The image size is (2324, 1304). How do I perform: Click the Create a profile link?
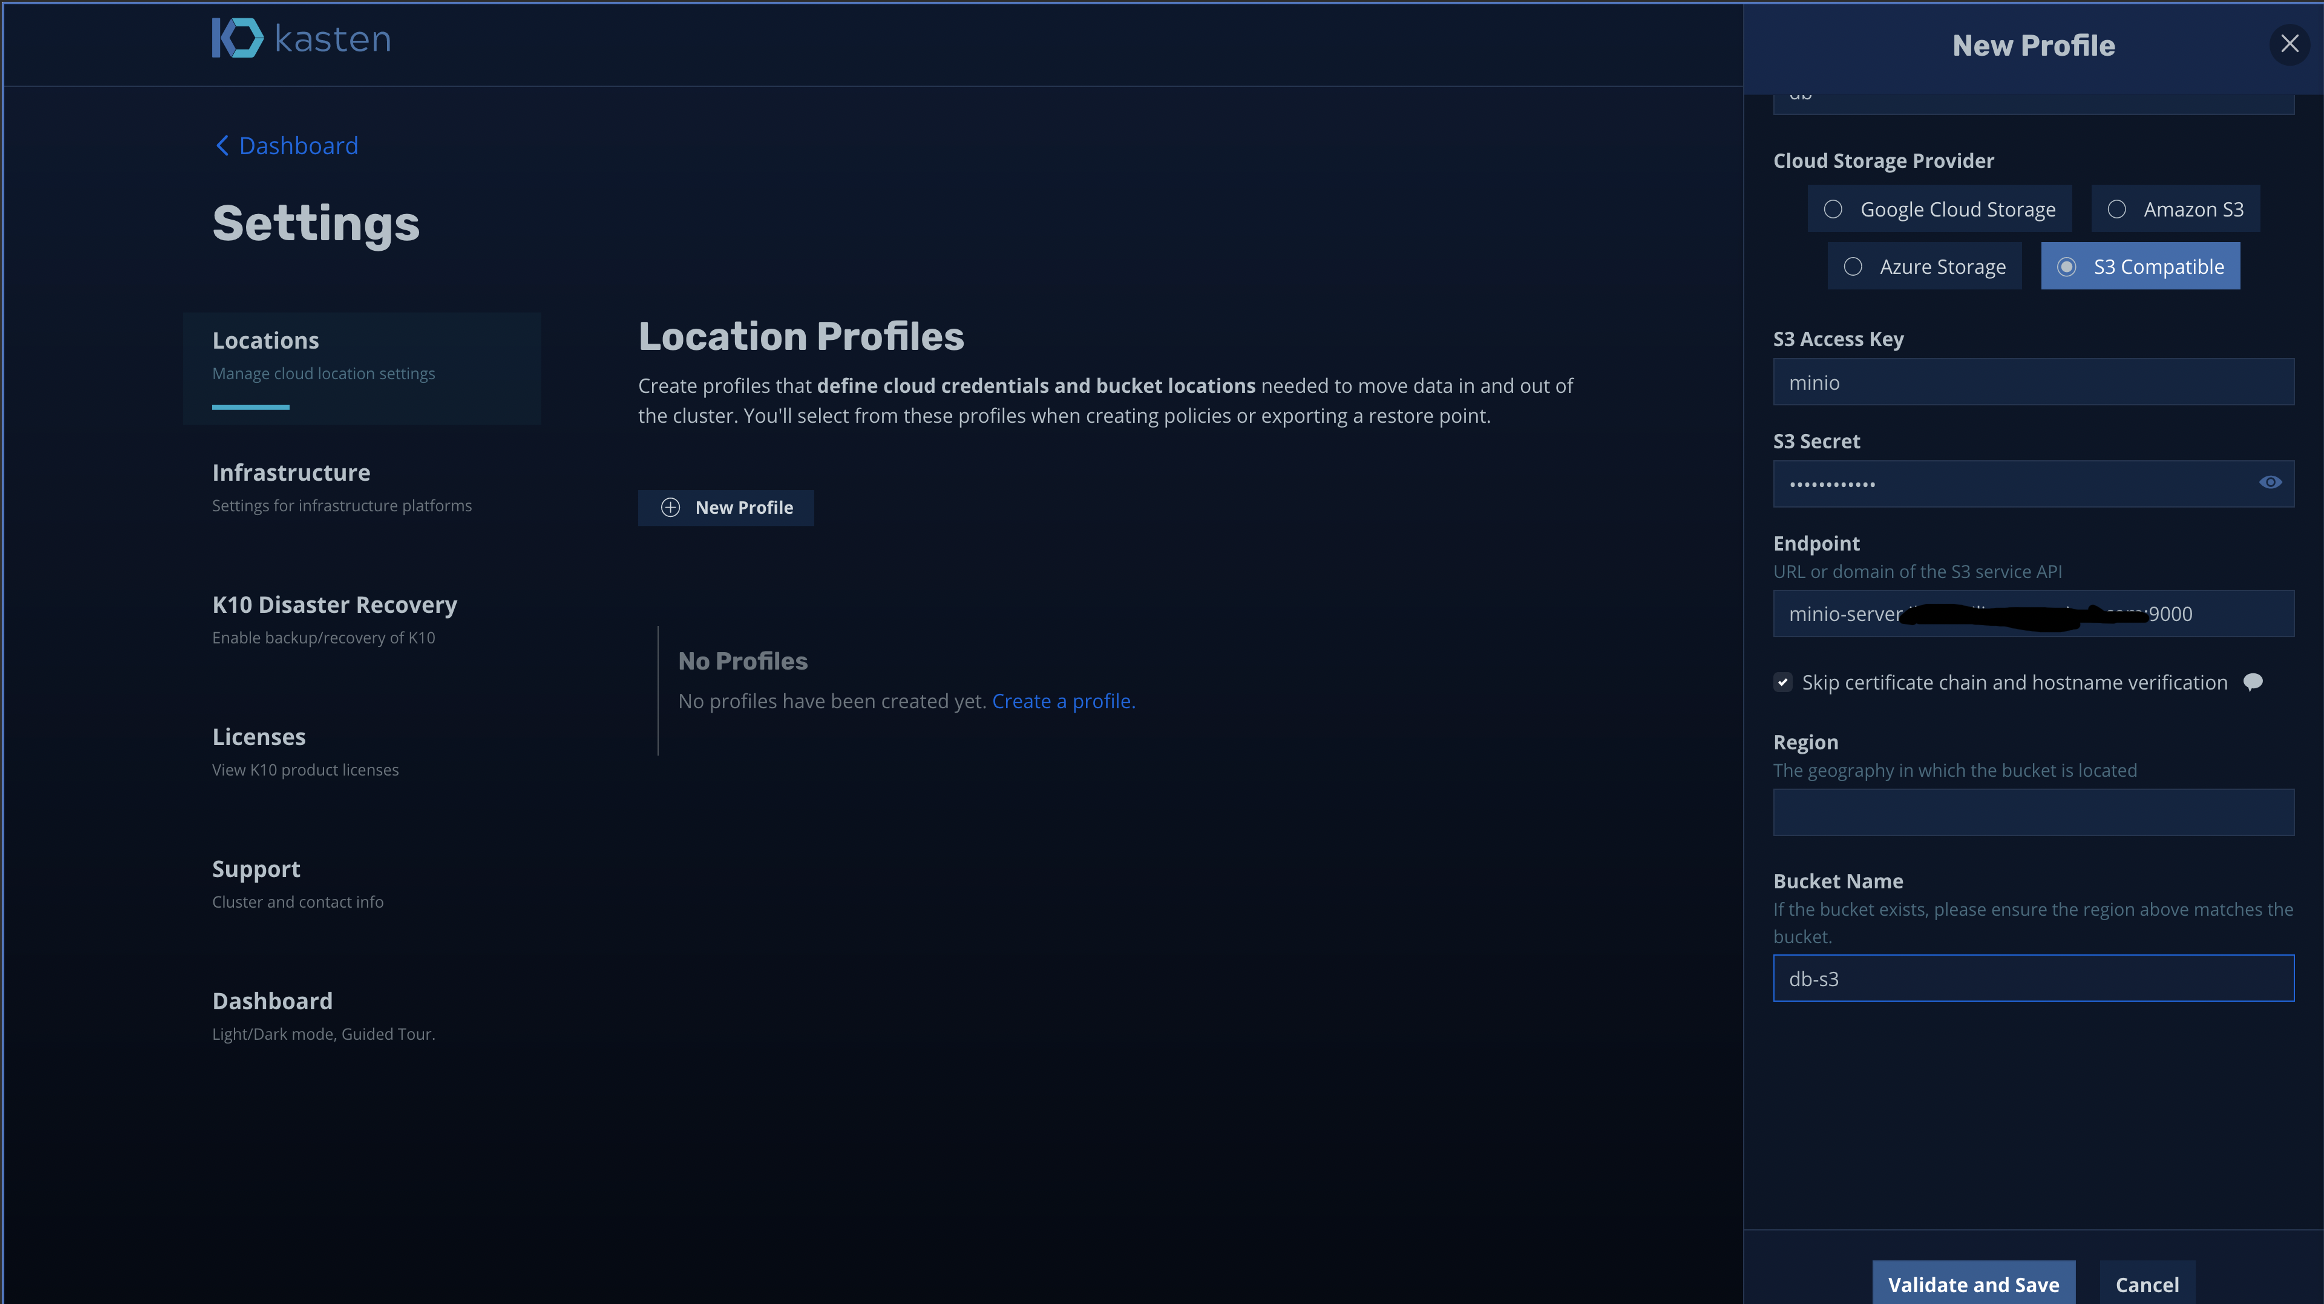pos(1063,701)
